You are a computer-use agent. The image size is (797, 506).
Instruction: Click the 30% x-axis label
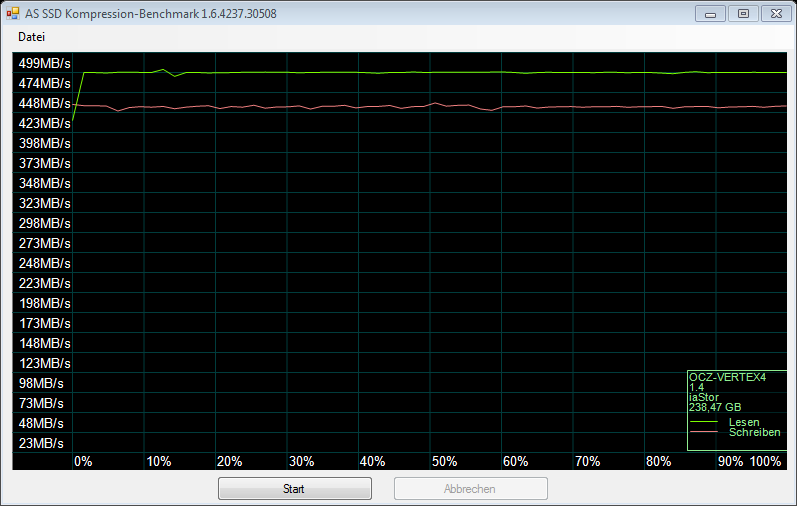tap(301, 461)
